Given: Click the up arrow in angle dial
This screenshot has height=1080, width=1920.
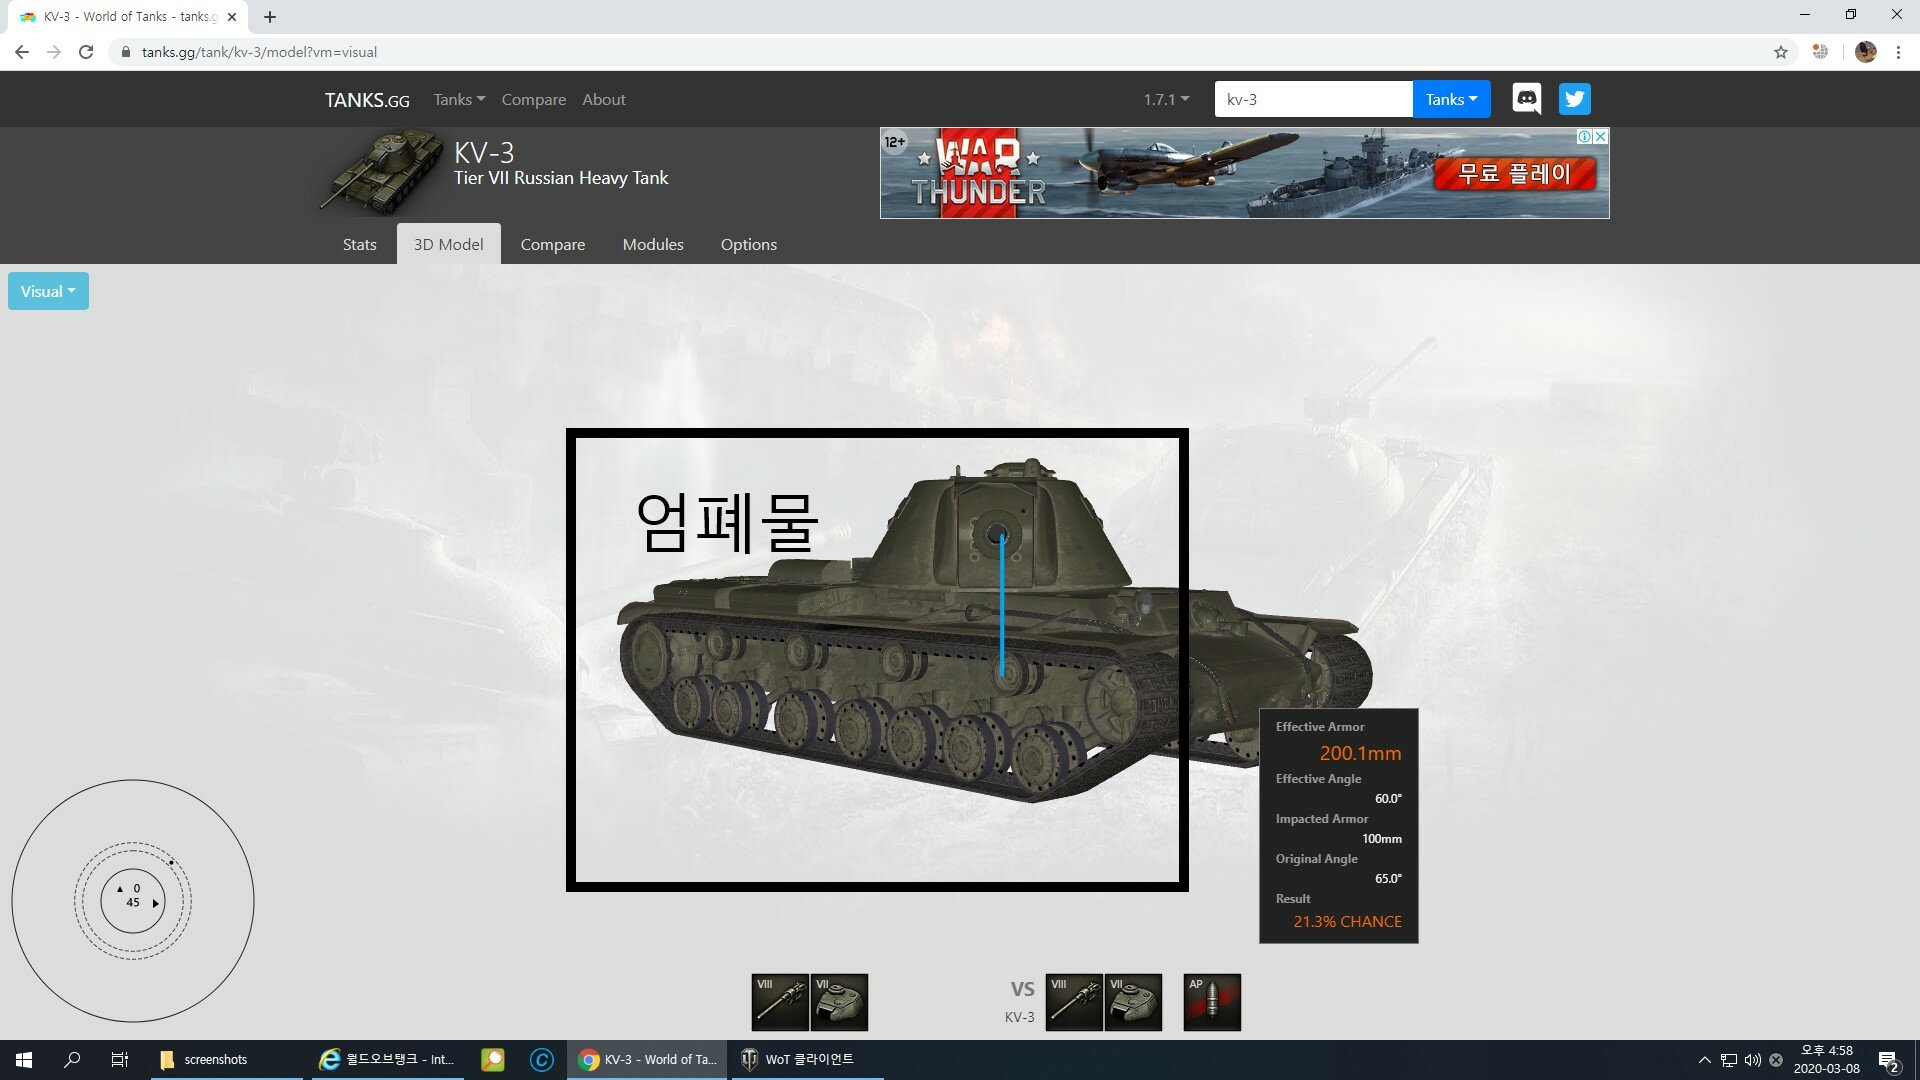Looking at the screenshot, I should (120, 889).
